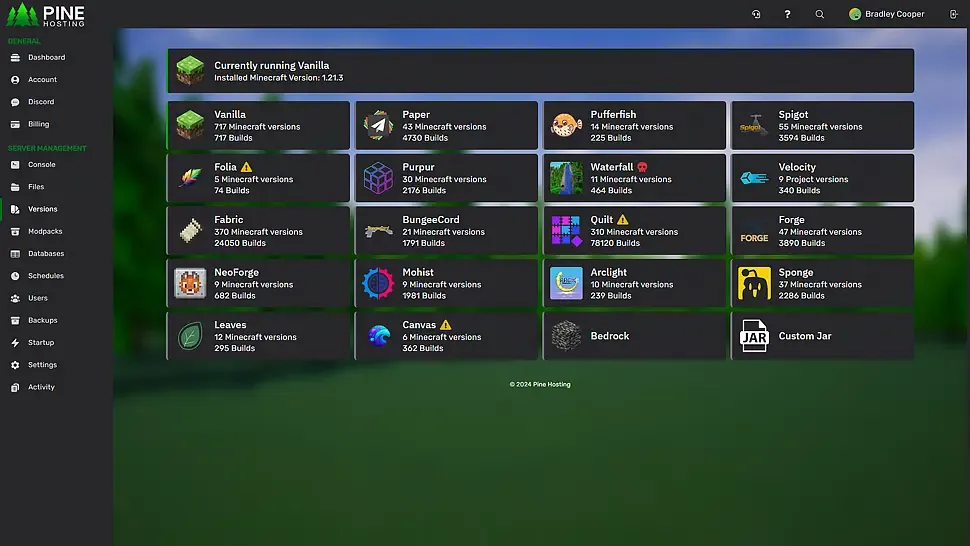Select the Purpur cube icon
This screenshot has width=970, height=546.
click(x=378, y=178)
